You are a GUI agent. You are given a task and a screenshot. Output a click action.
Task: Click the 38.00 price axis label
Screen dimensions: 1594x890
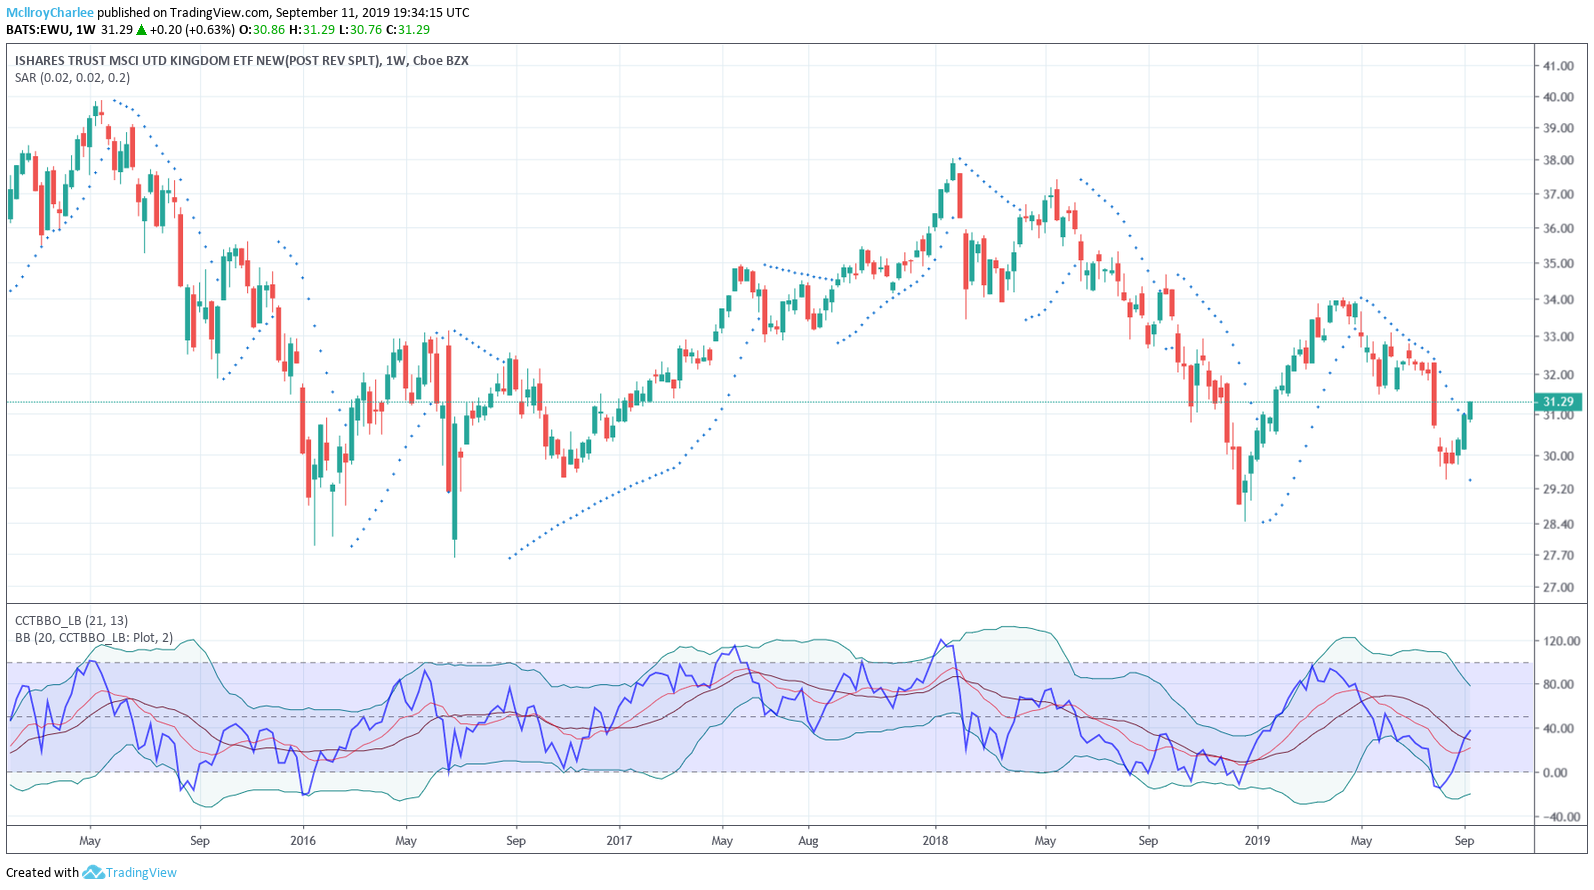point(1558,160)
